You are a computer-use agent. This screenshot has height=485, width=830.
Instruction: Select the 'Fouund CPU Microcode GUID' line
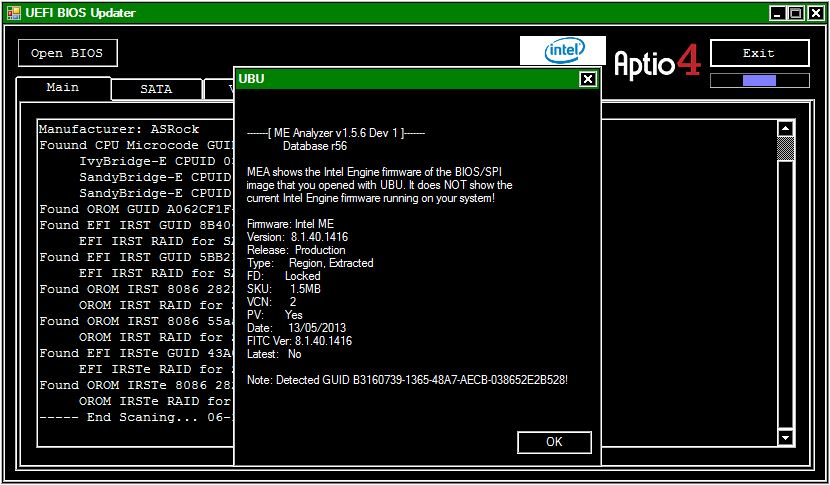[136, 145]
